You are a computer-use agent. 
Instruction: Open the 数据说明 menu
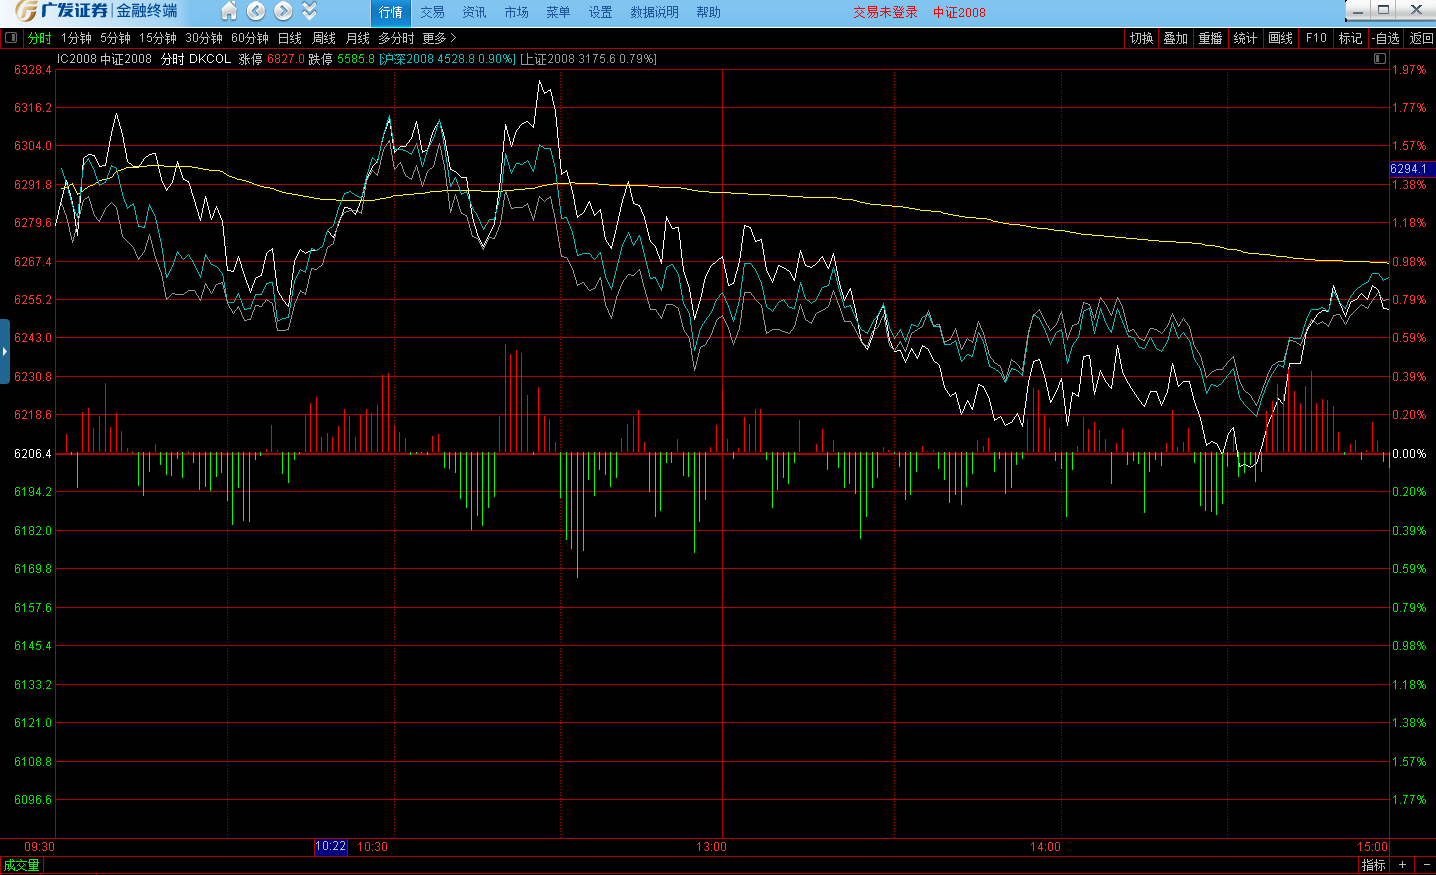coord(654,12)
